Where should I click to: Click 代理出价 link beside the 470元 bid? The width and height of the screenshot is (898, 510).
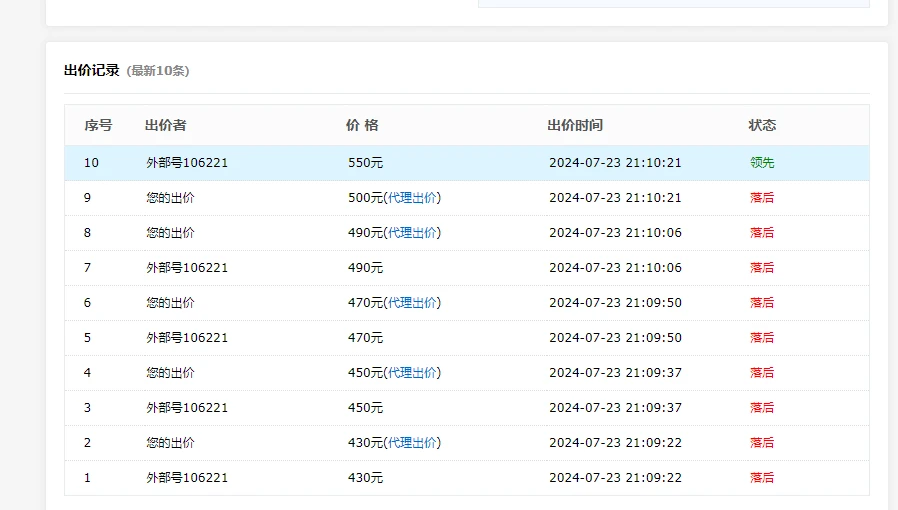412,303
